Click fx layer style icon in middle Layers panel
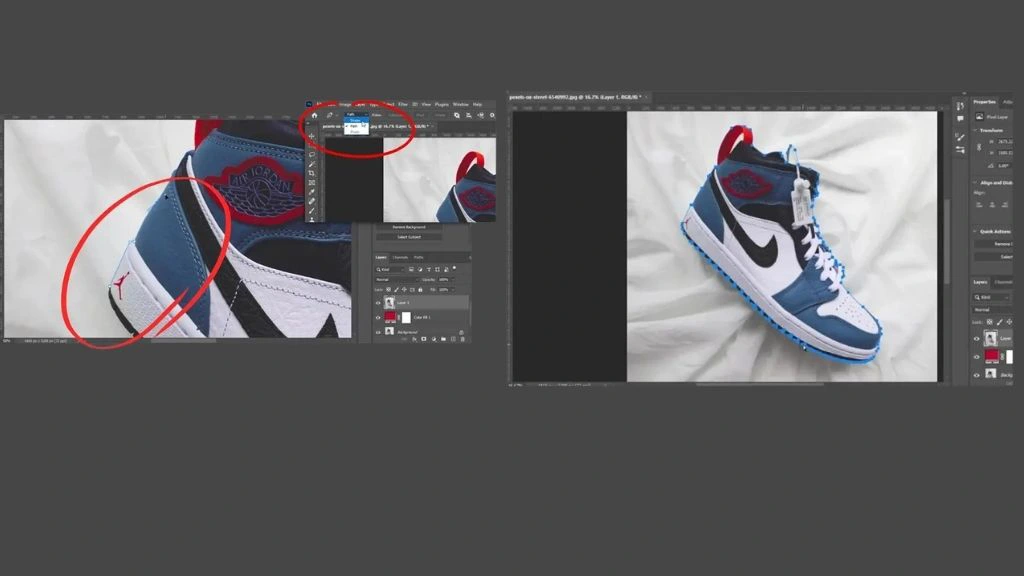Image resolution: width=1024 pixels, height=576 pixels. click(x=414, y=339)
